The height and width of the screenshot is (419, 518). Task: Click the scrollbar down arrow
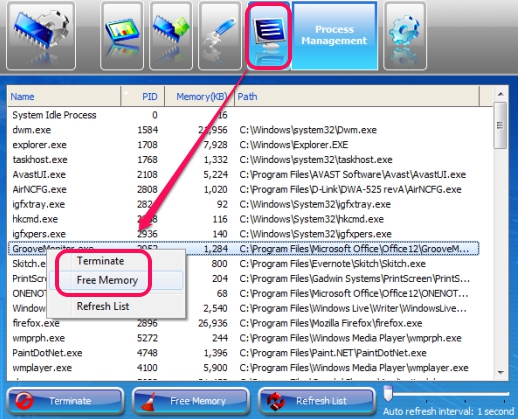500,372
